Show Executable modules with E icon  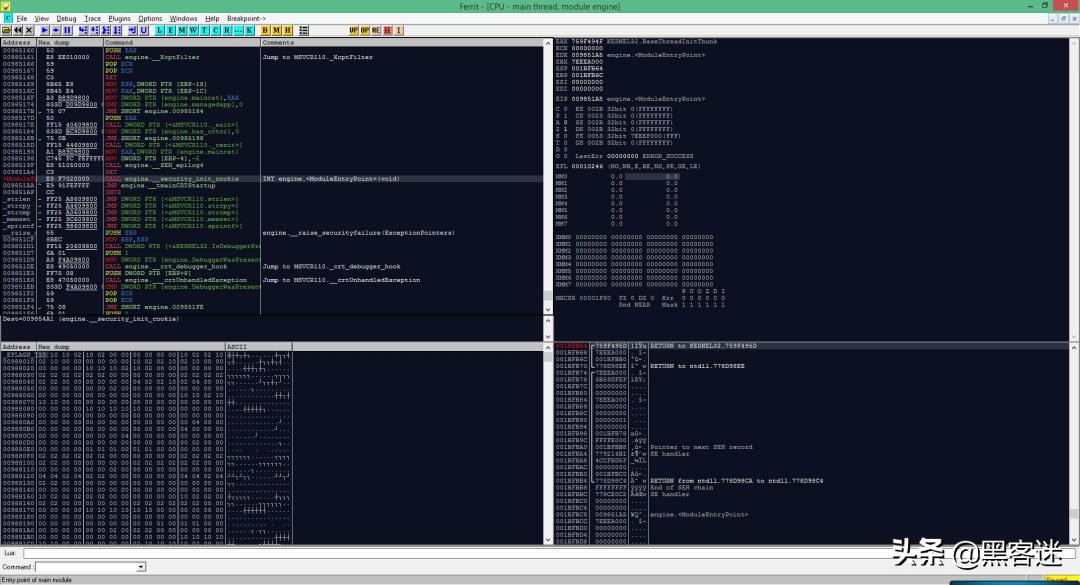[171, 30]
